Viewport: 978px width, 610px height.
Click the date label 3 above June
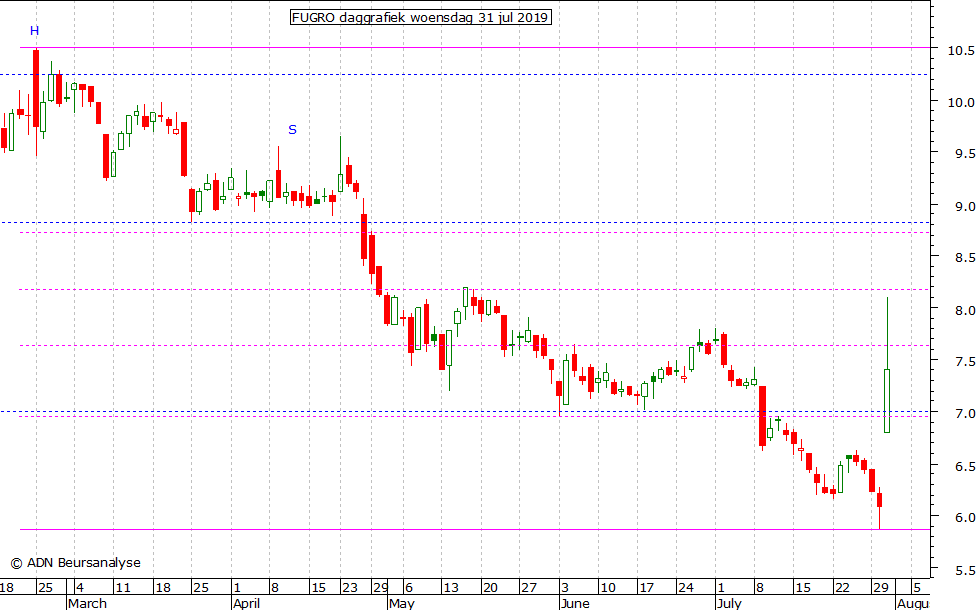point(565,588)
